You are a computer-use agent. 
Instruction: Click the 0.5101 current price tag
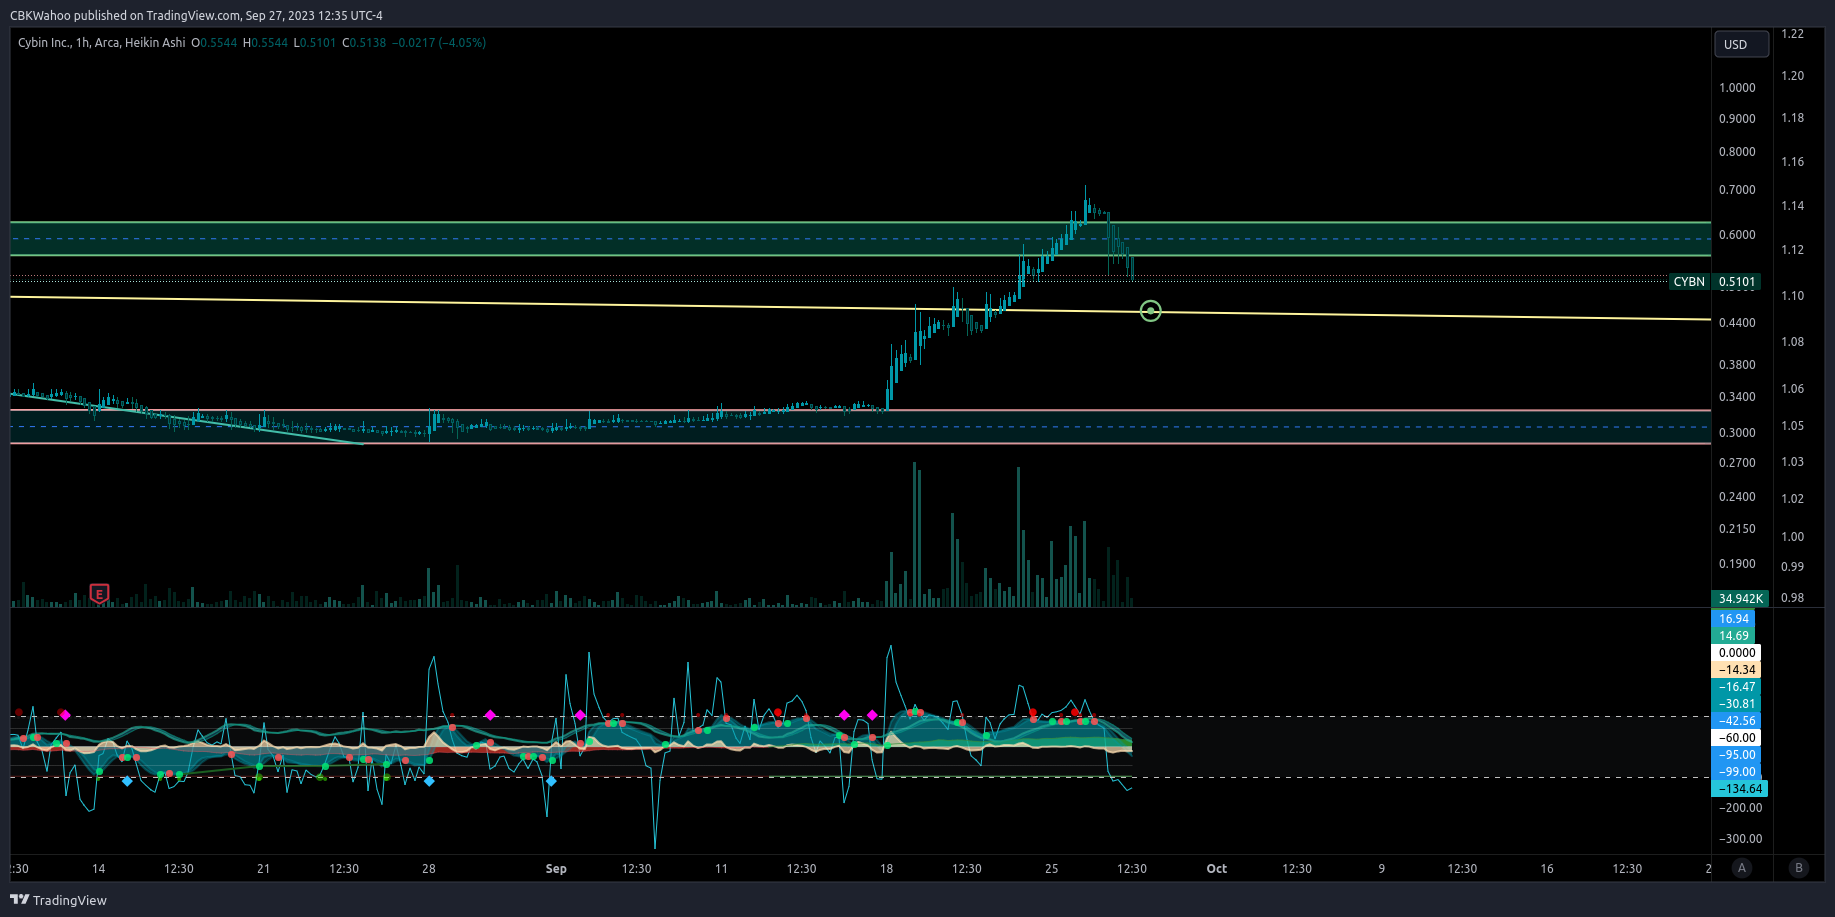coord(1737,282)
